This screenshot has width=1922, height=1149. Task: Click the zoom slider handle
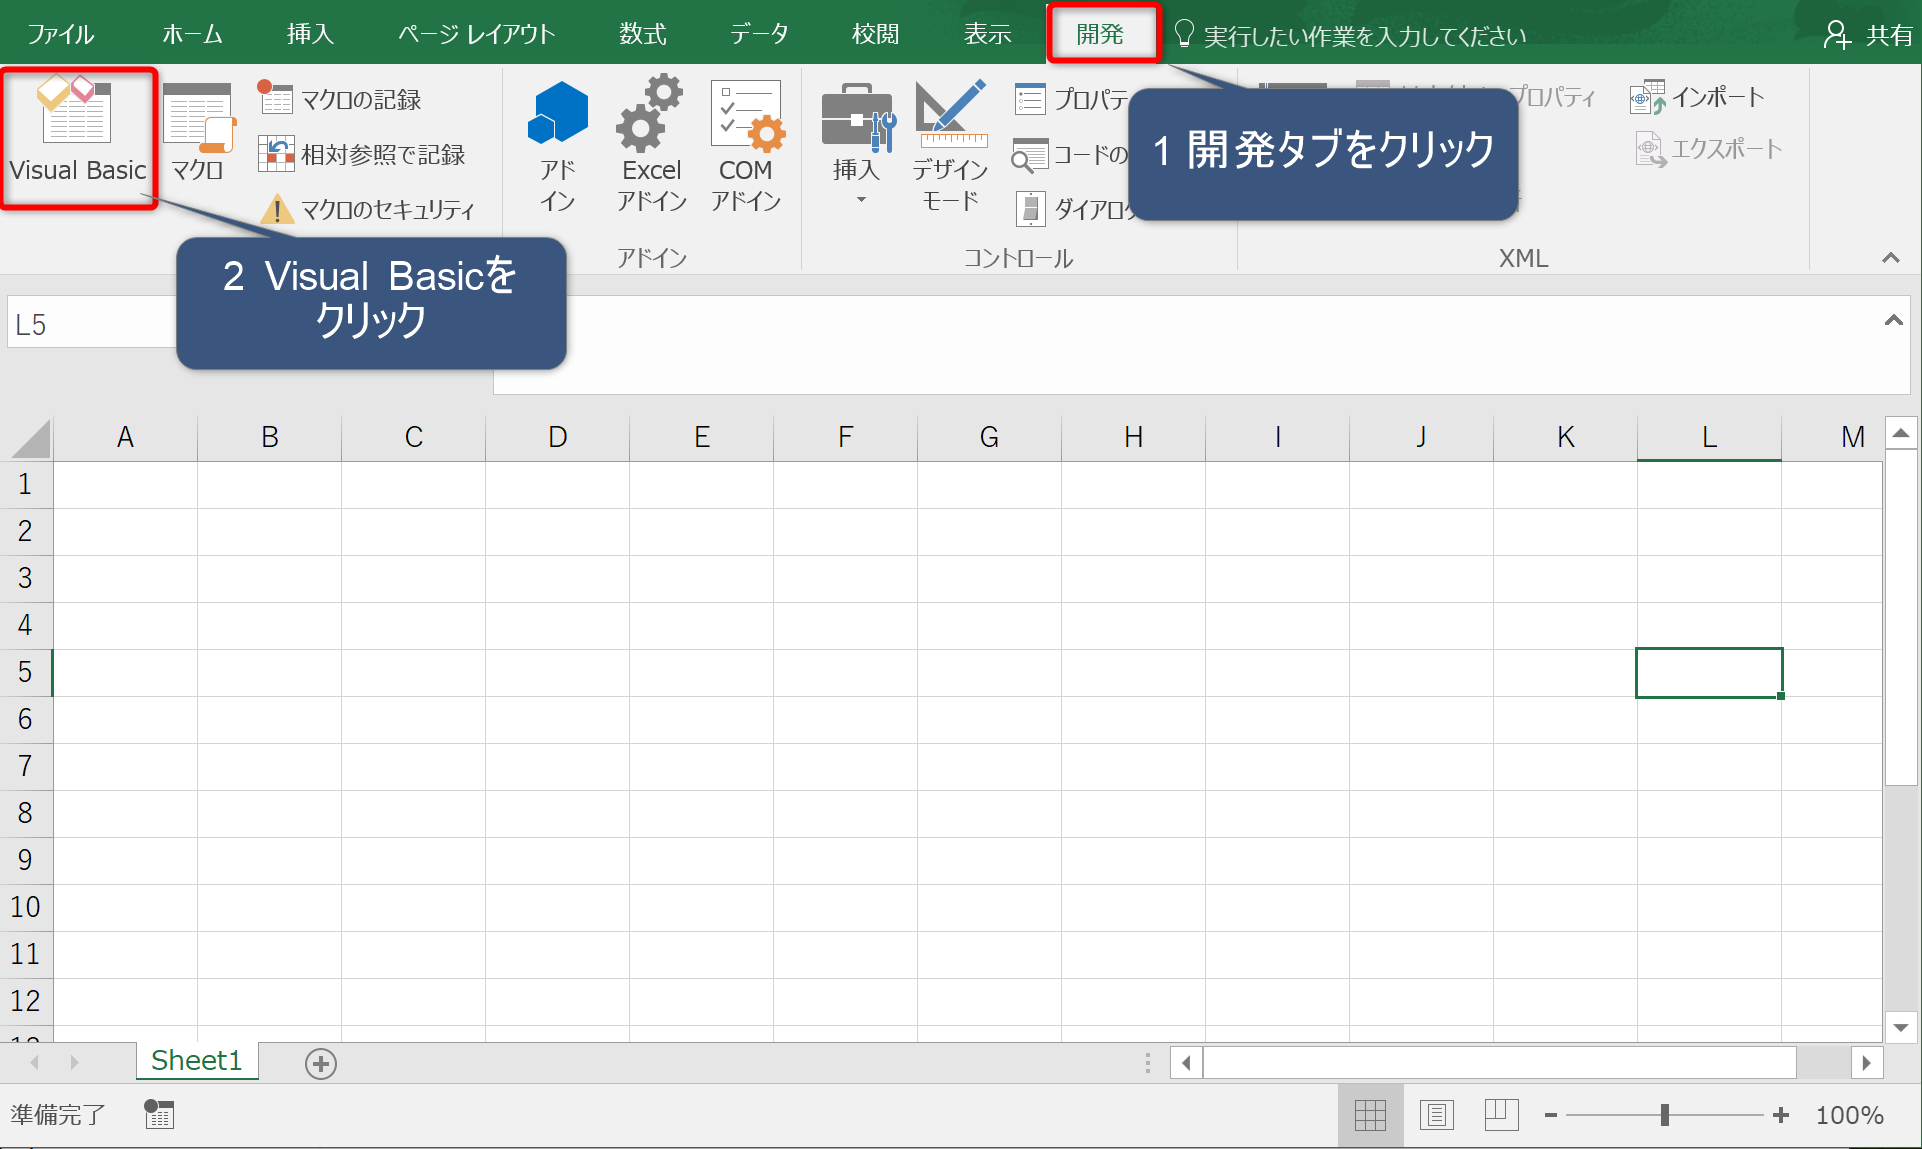point(1665,1114)
